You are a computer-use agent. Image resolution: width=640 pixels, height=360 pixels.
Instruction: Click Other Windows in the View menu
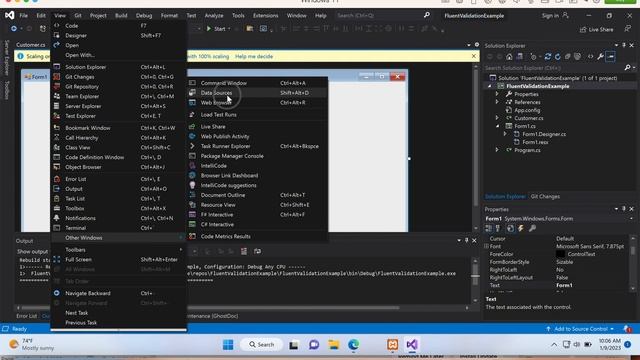[118, 238]
